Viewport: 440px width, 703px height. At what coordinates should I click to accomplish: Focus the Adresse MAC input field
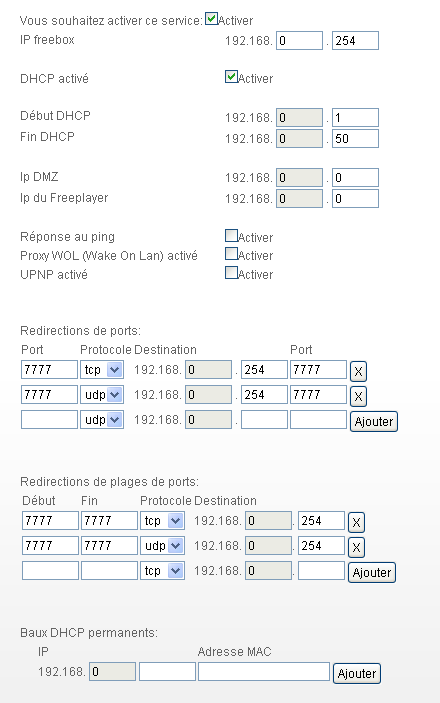point(264,672)
